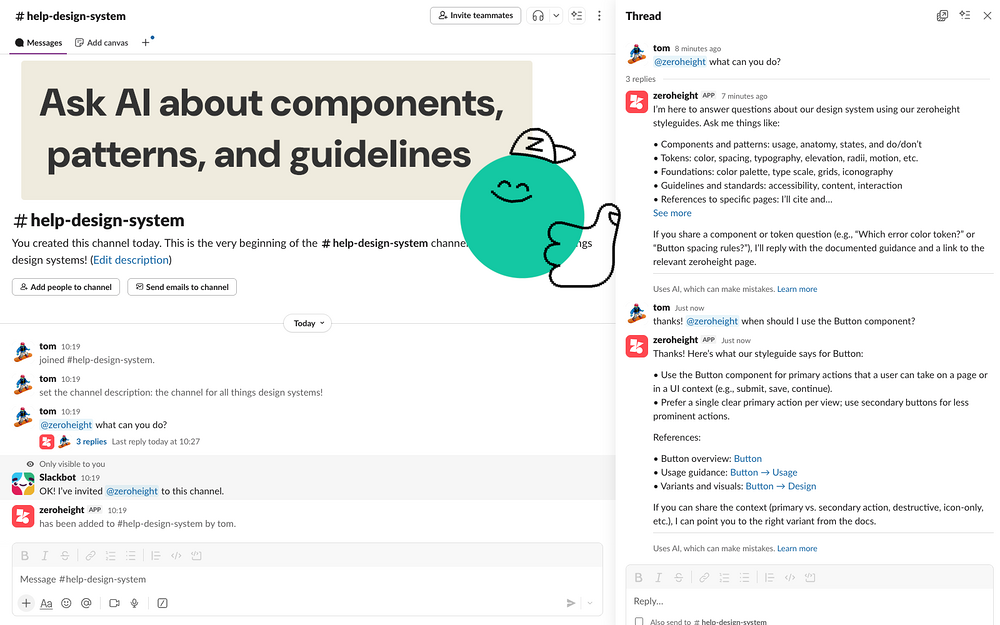This screenshot has width=1000, height=625.
Task: Click zeroheight app avatar in channel message
Action: (23, 516)
